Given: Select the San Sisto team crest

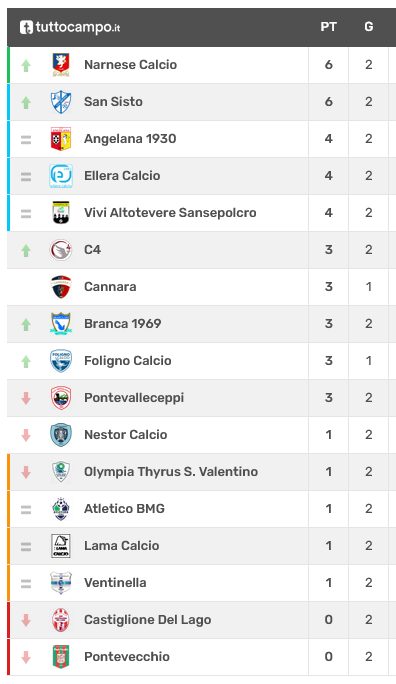Looking at the screenshot, I should (x=61, y=102).
